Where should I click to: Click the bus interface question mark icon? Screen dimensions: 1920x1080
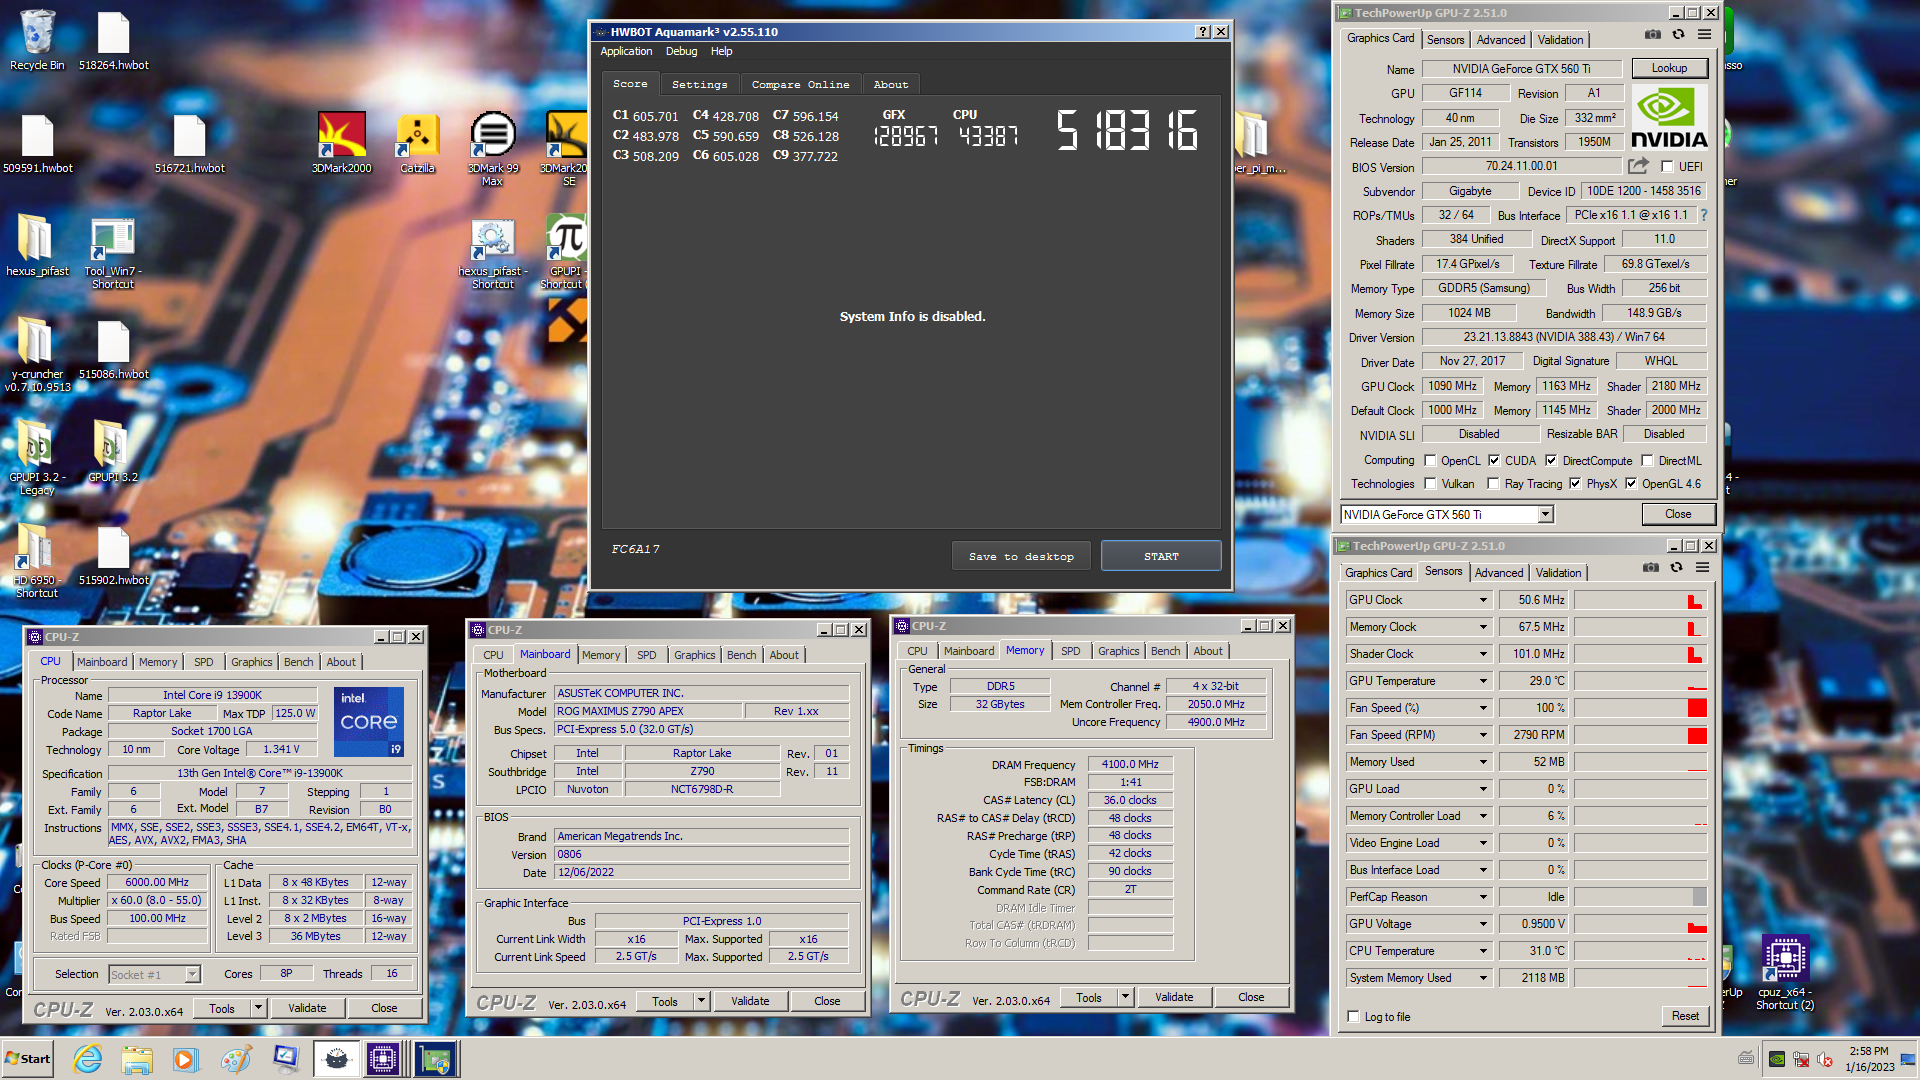1704,215
